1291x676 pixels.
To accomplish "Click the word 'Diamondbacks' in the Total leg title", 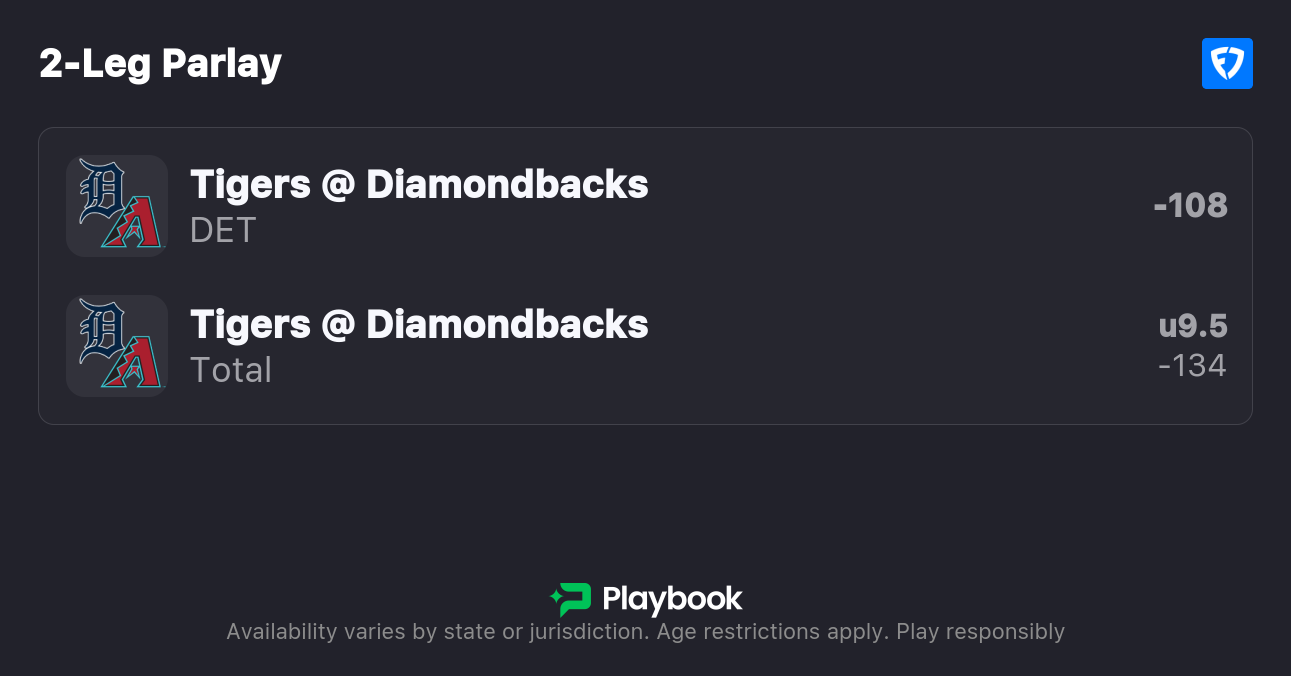I will 507,324.
